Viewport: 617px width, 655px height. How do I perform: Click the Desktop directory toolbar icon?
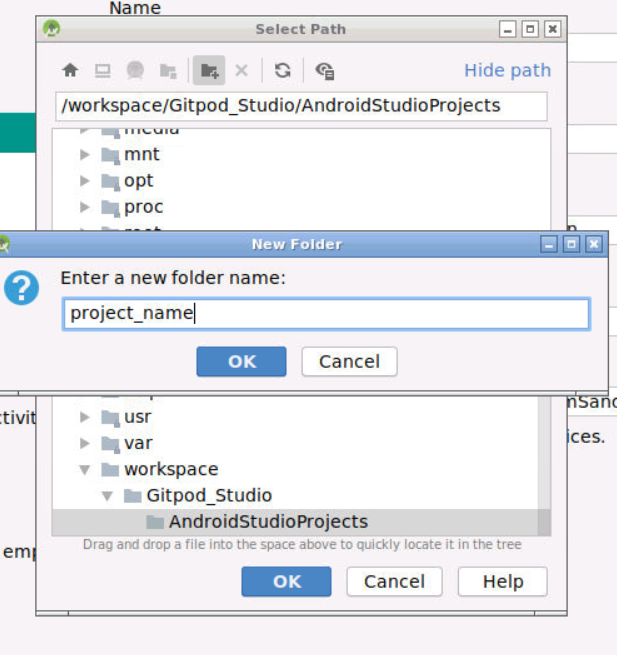tap(102, 70)
